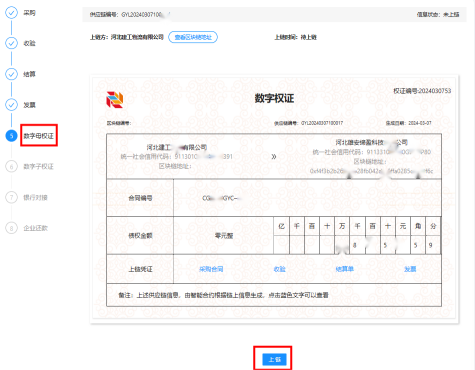475x370 pixels.
Task: Click the certificate logo icon
Action: 115,100
